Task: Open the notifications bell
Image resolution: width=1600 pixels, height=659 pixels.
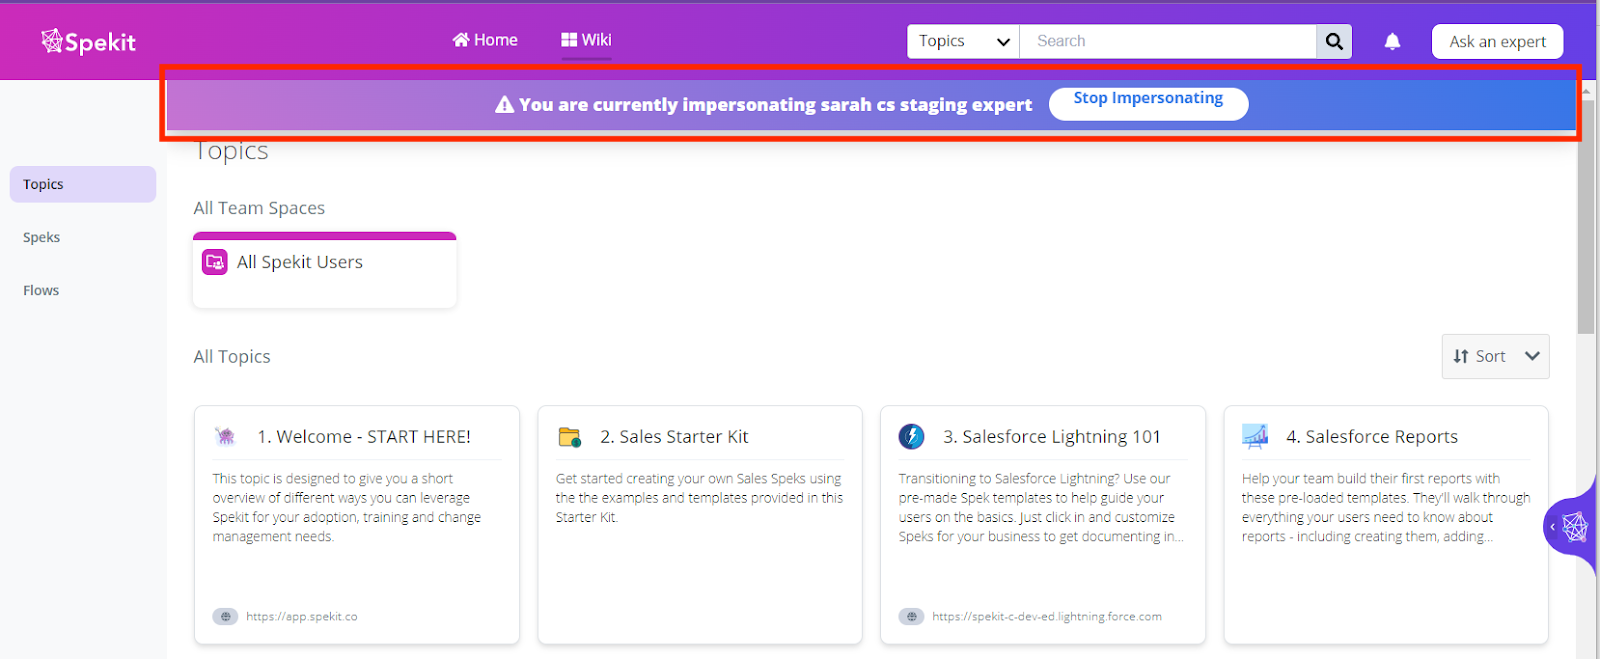Action: coord(1392,41)
